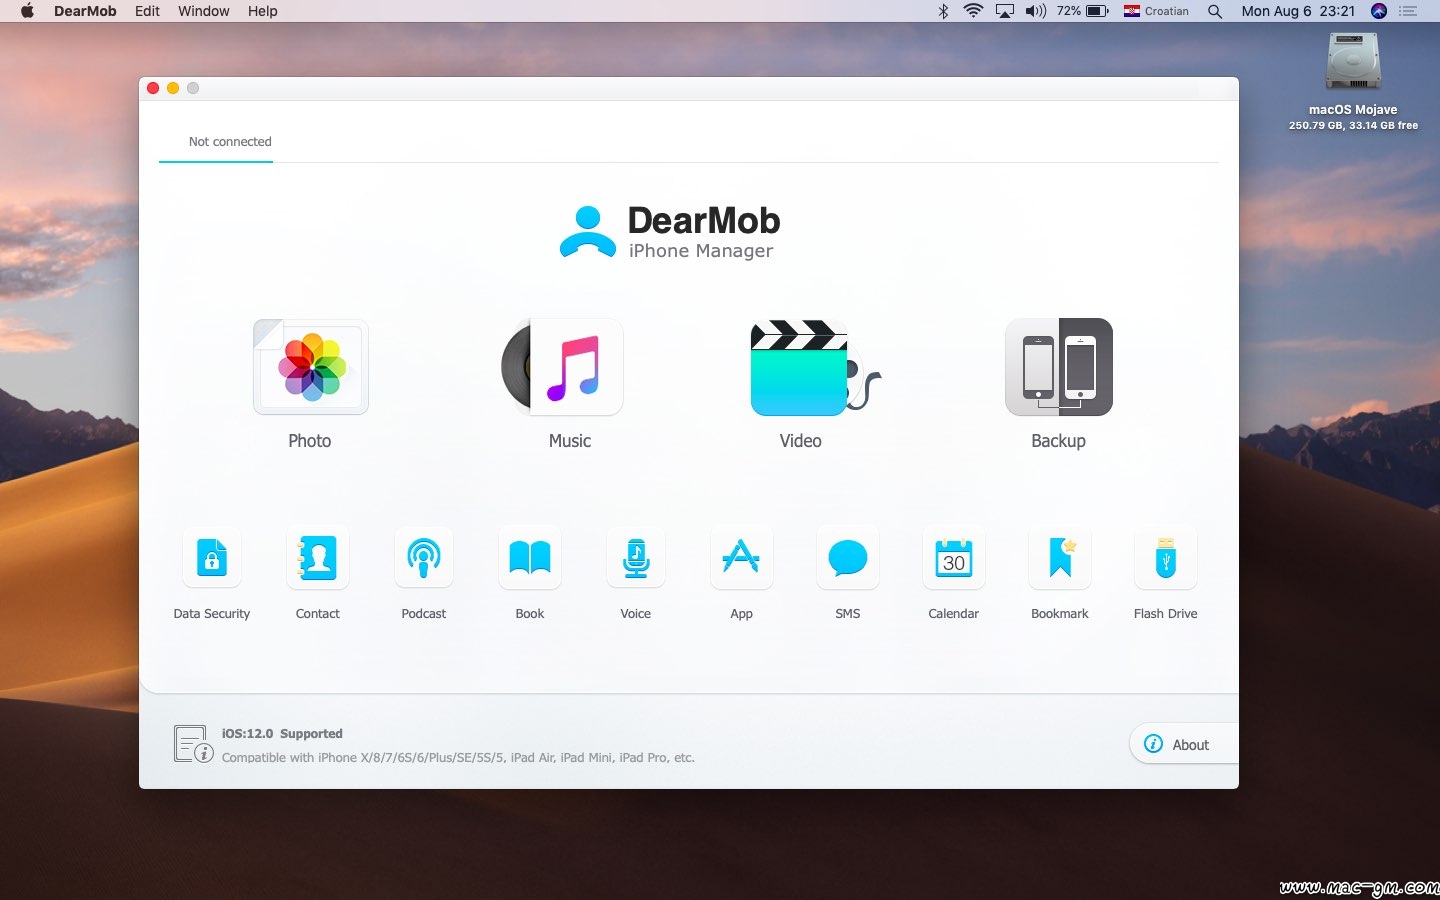Open the Book icon
The height and width of the screenshot is (900, 1440).
(x=530, y=558)
